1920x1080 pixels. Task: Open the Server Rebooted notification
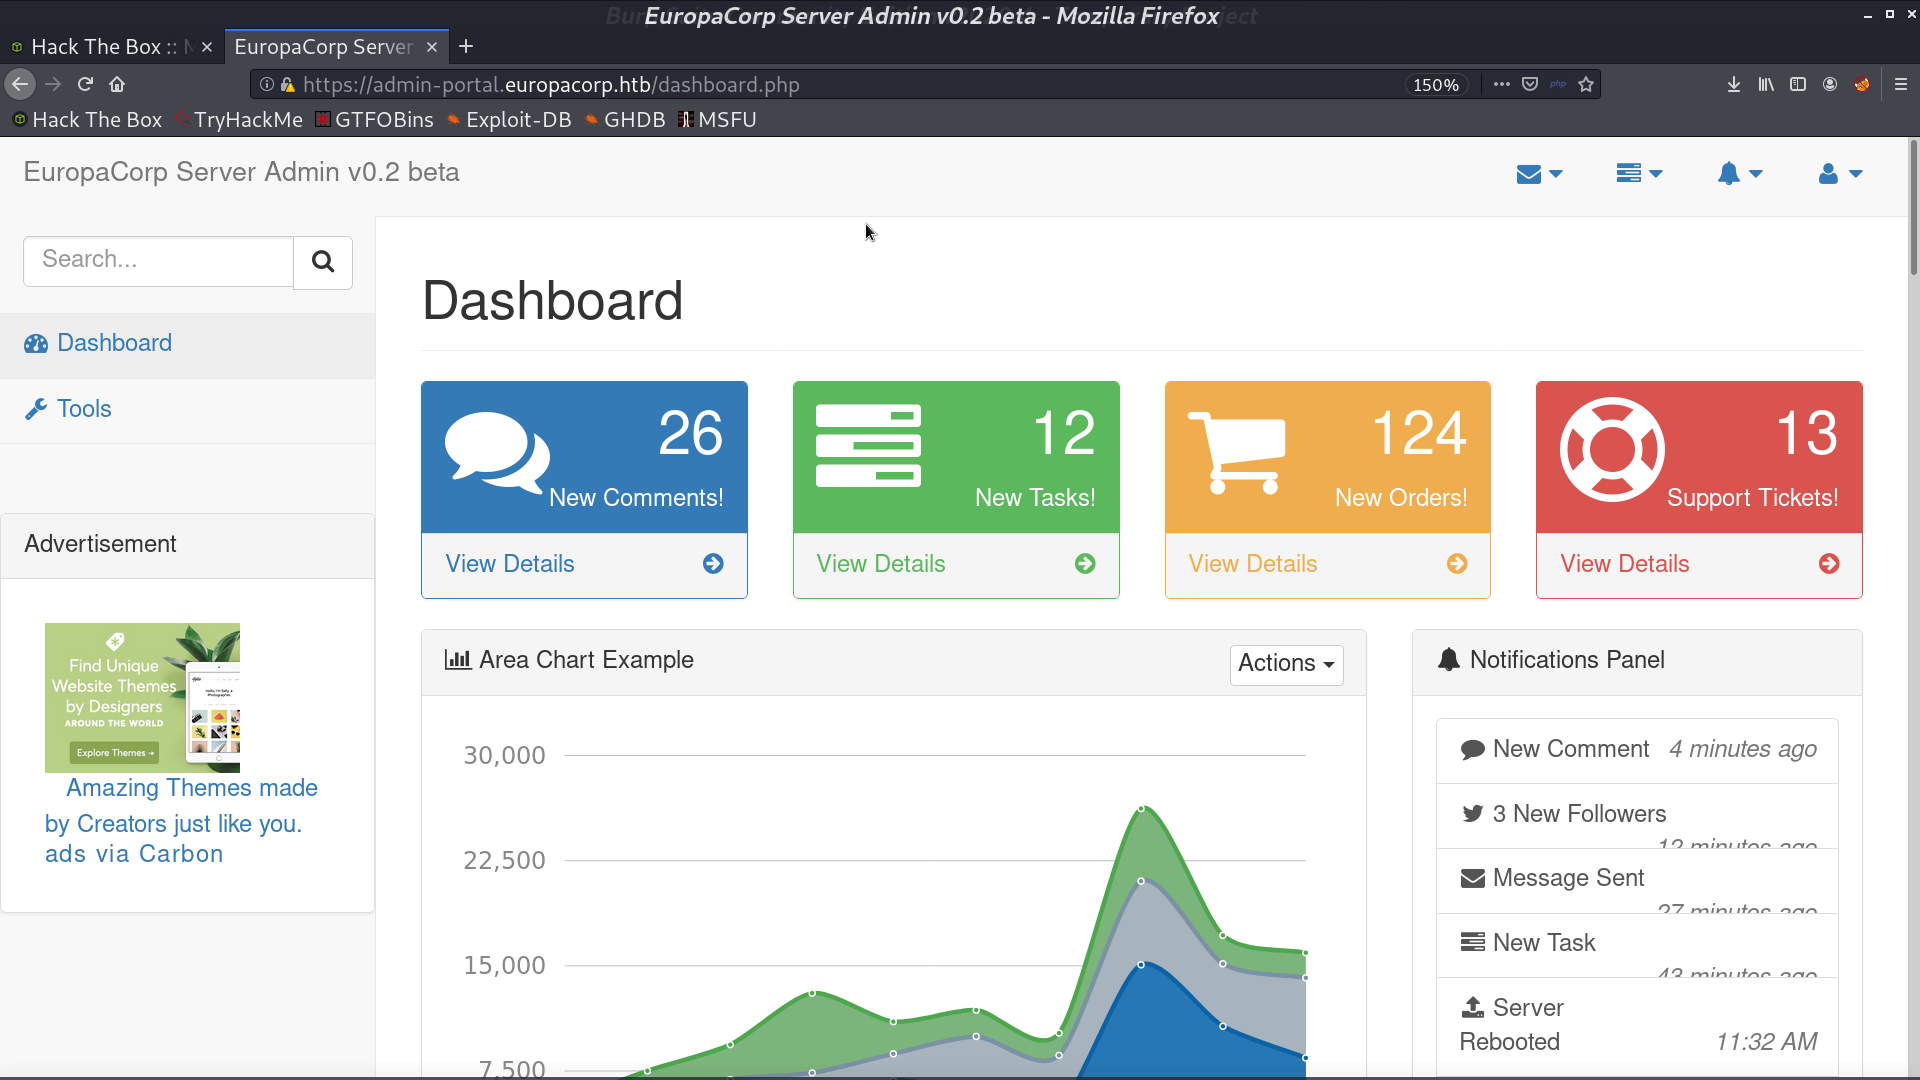pyautogui.click(x=1637, y=1025)
